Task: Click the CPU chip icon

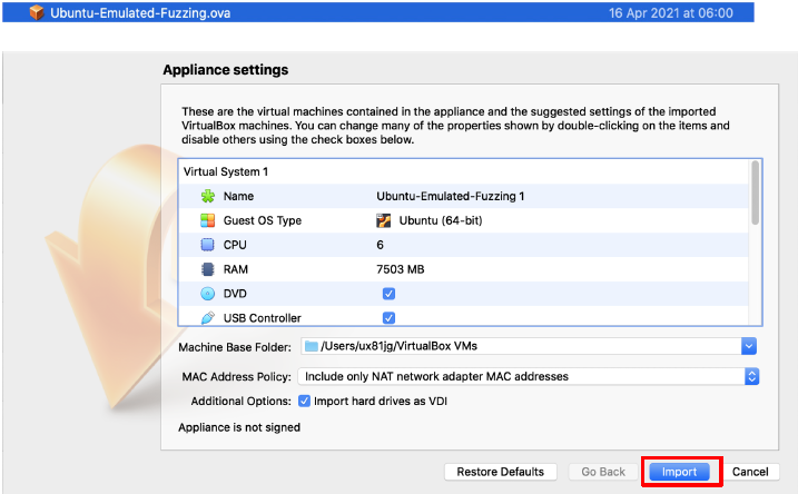Action: coord(208,245)
